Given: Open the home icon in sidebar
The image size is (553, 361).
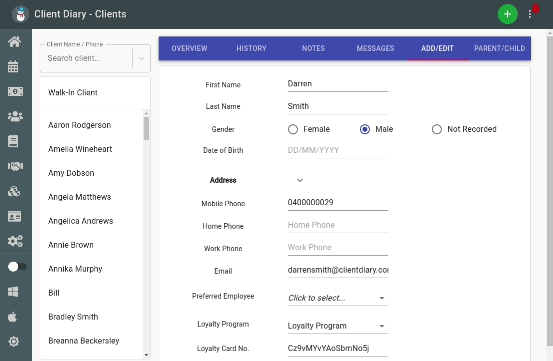Looking at the screenshot, I should tap(14, 42).
